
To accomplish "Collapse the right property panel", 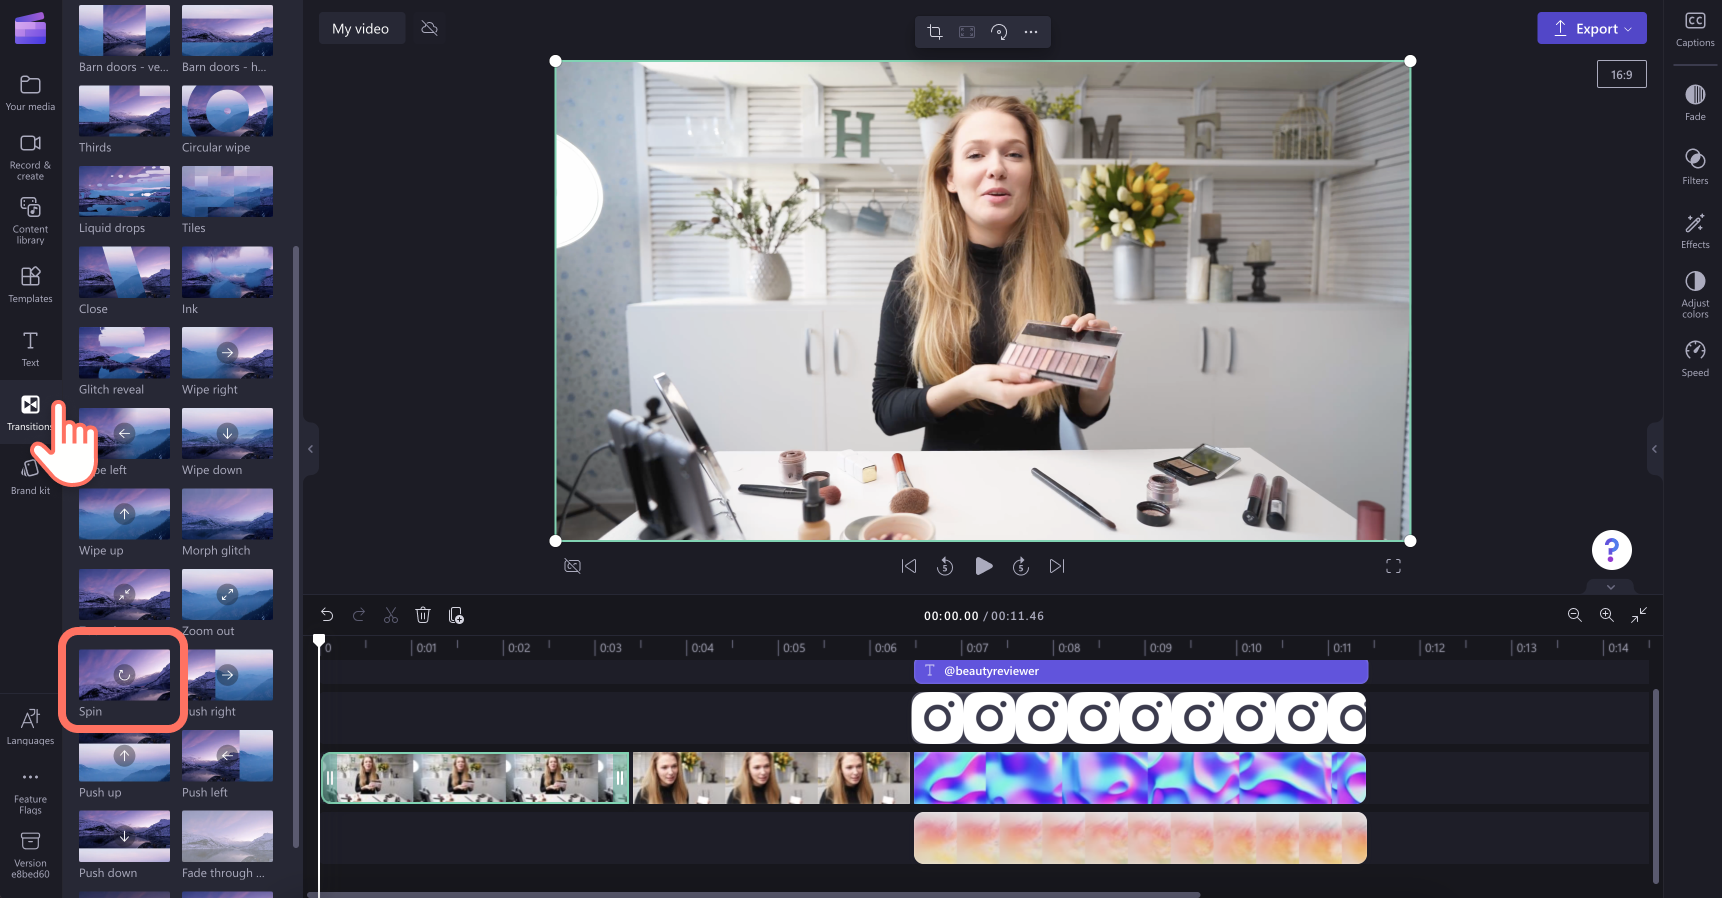I will pyautogui.click(x=1654, y=449).
